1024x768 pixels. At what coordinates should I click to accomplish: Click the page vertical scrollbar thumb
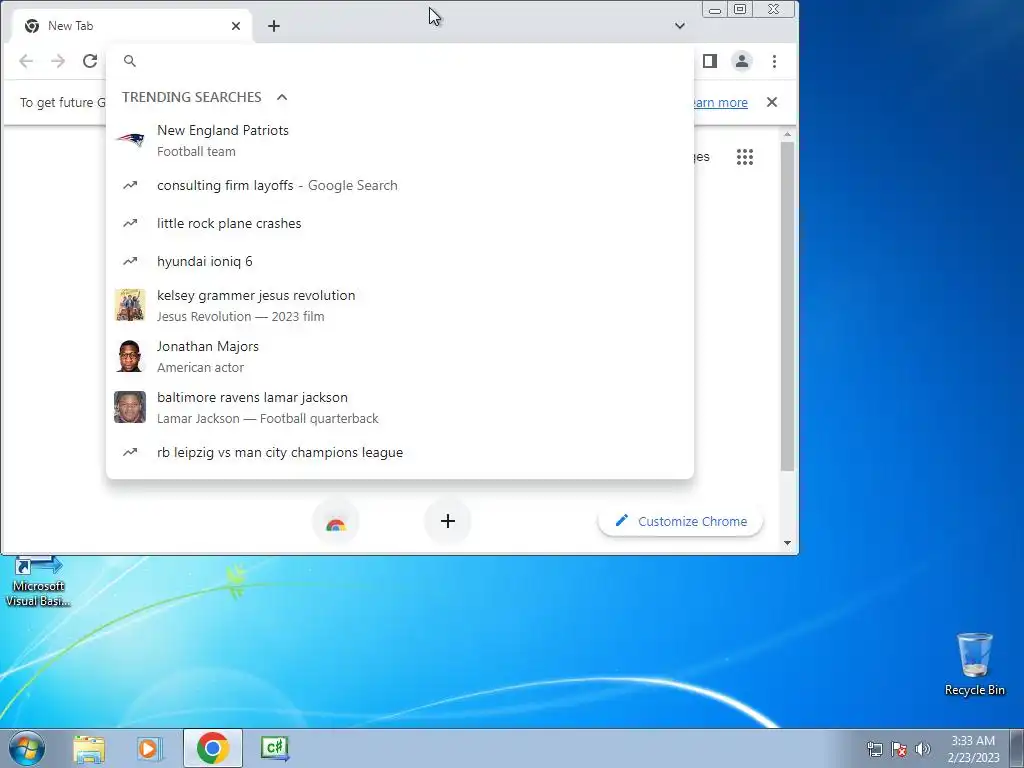pos(788,306)
